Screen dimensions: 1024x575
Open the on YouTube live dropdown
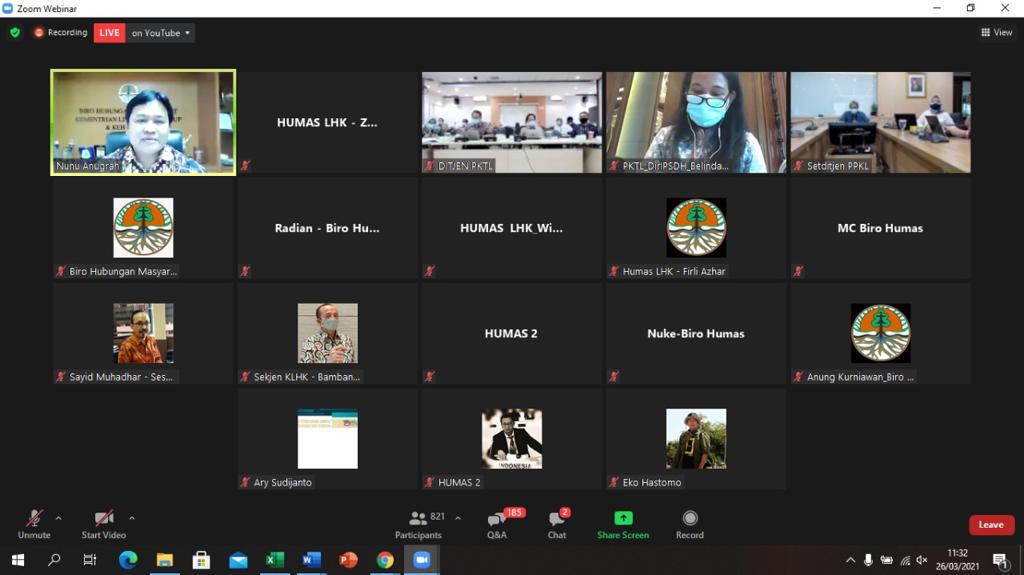point(161,33)
